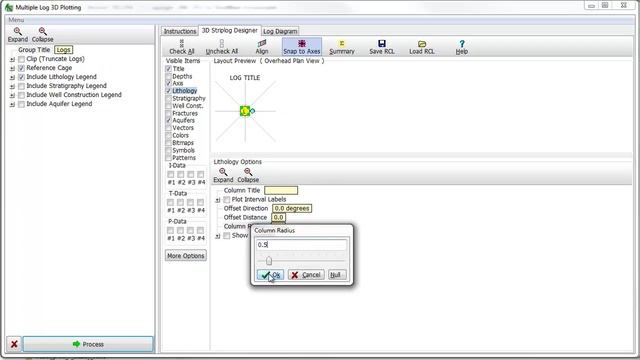This screenshot has height=360, width=640.
Task: Uncheck Reference Cage option
Action: (22, 68)
